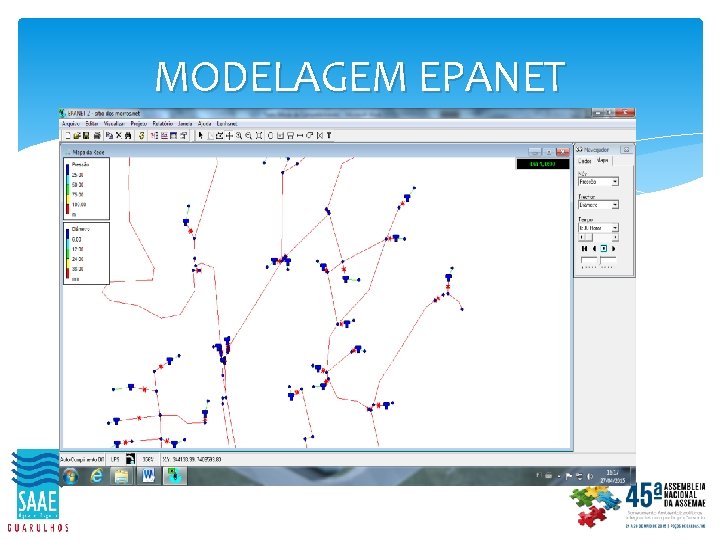720x540 pixels.
Task: Select the arrow Select Object tool
Action: pyautogui.click(x=200, y=135)
